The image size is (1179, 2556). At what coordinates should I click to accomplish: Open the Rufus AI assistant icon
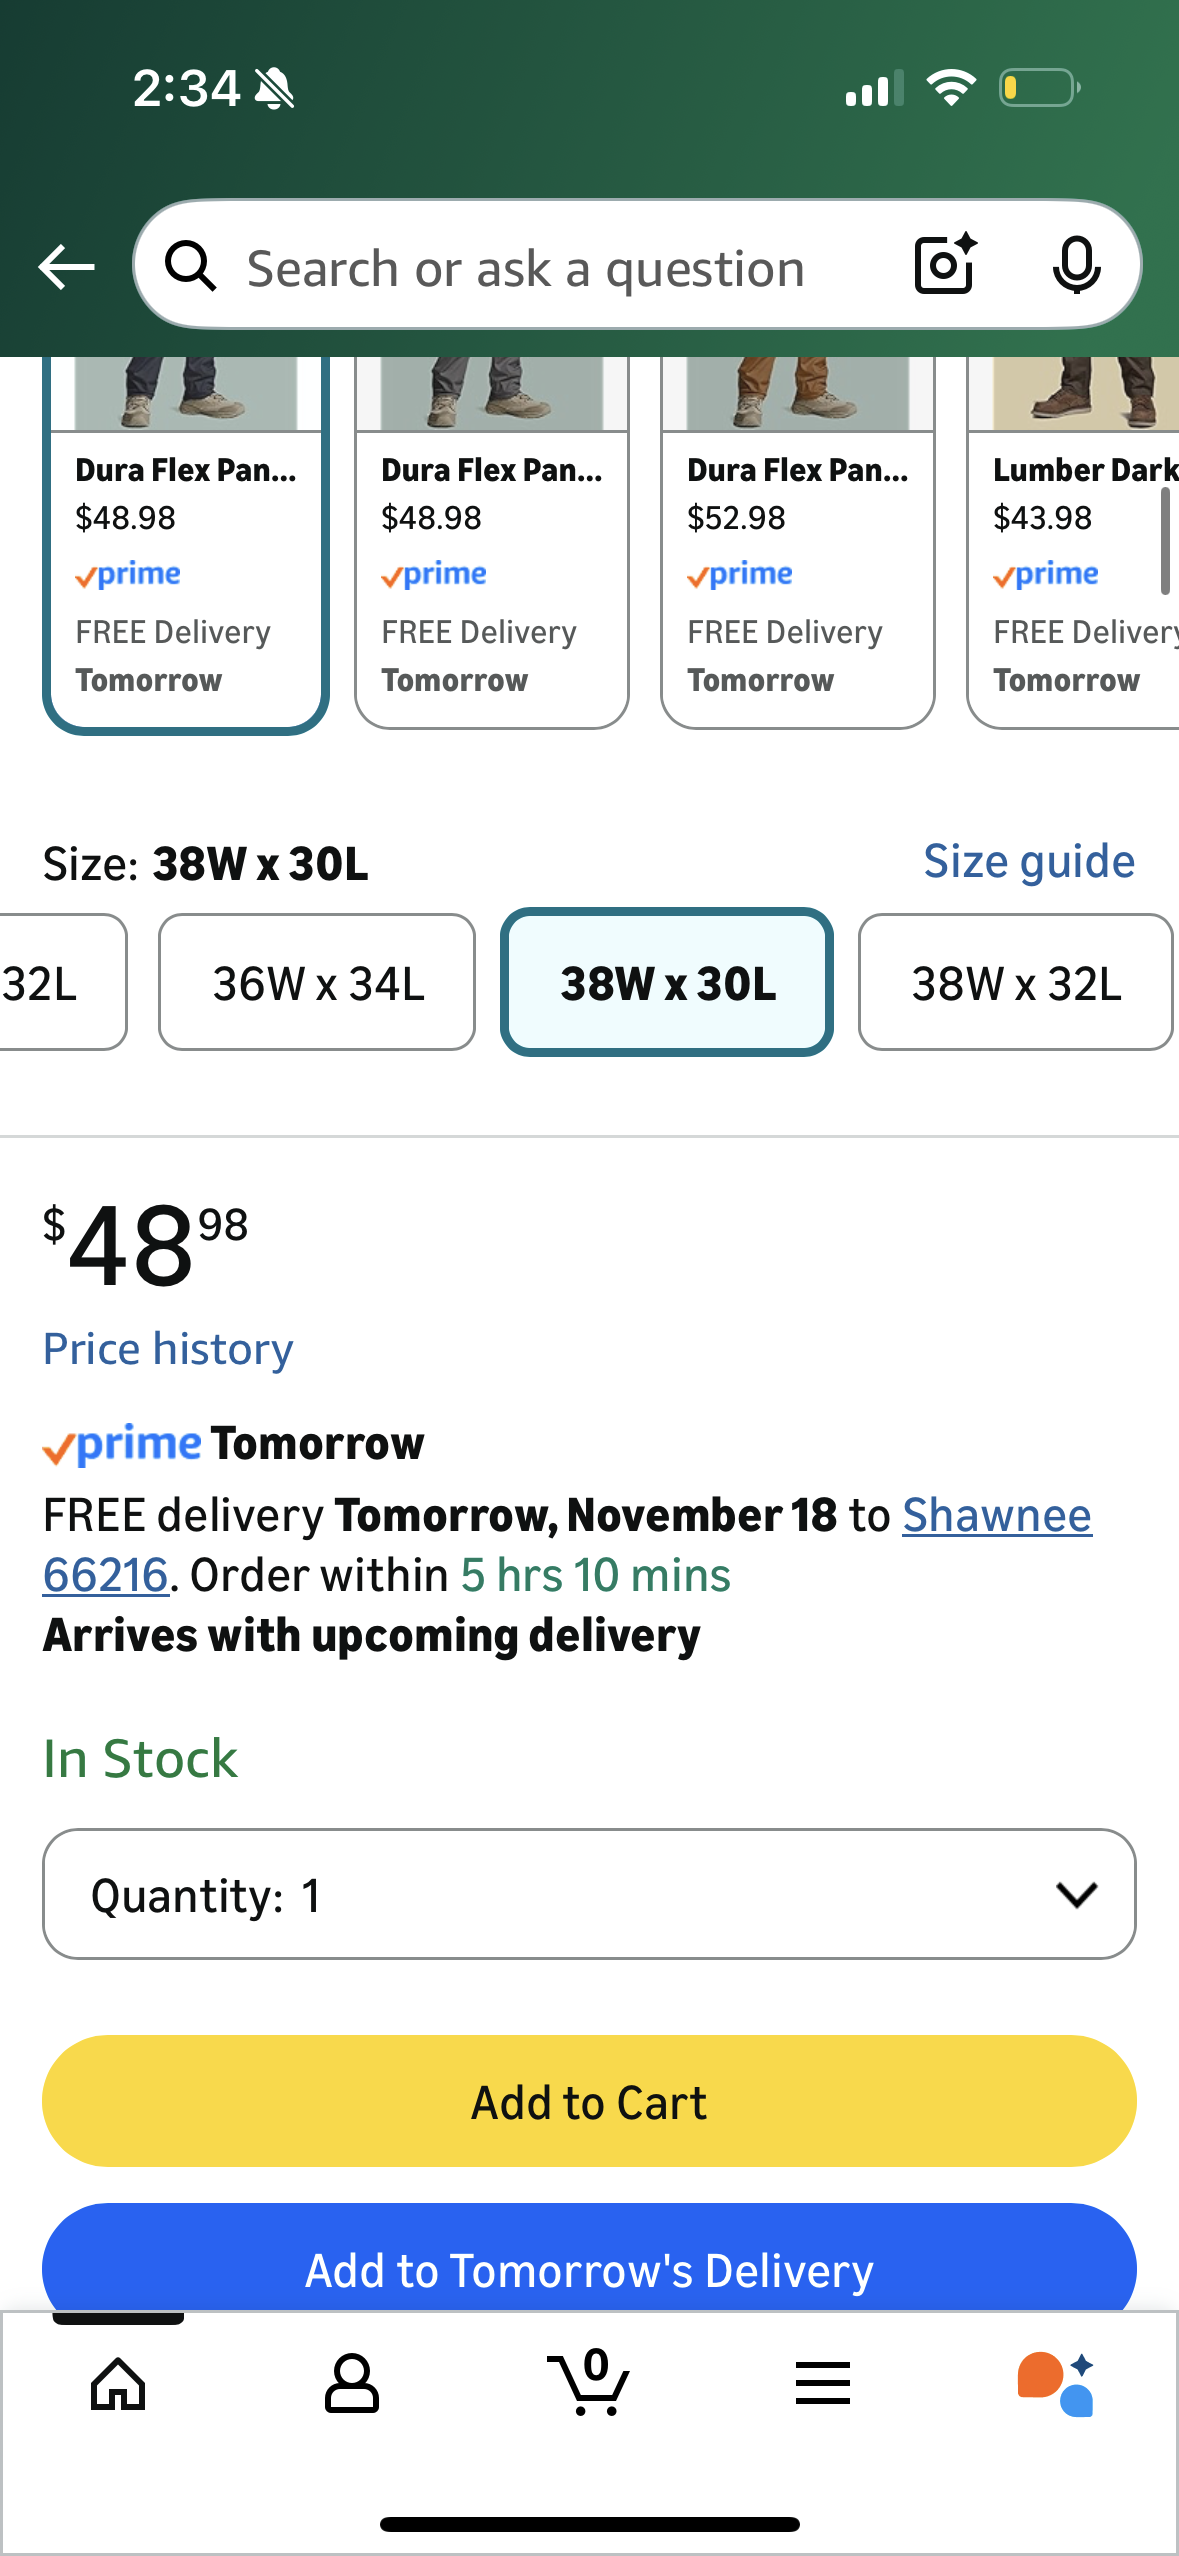1056,2384
